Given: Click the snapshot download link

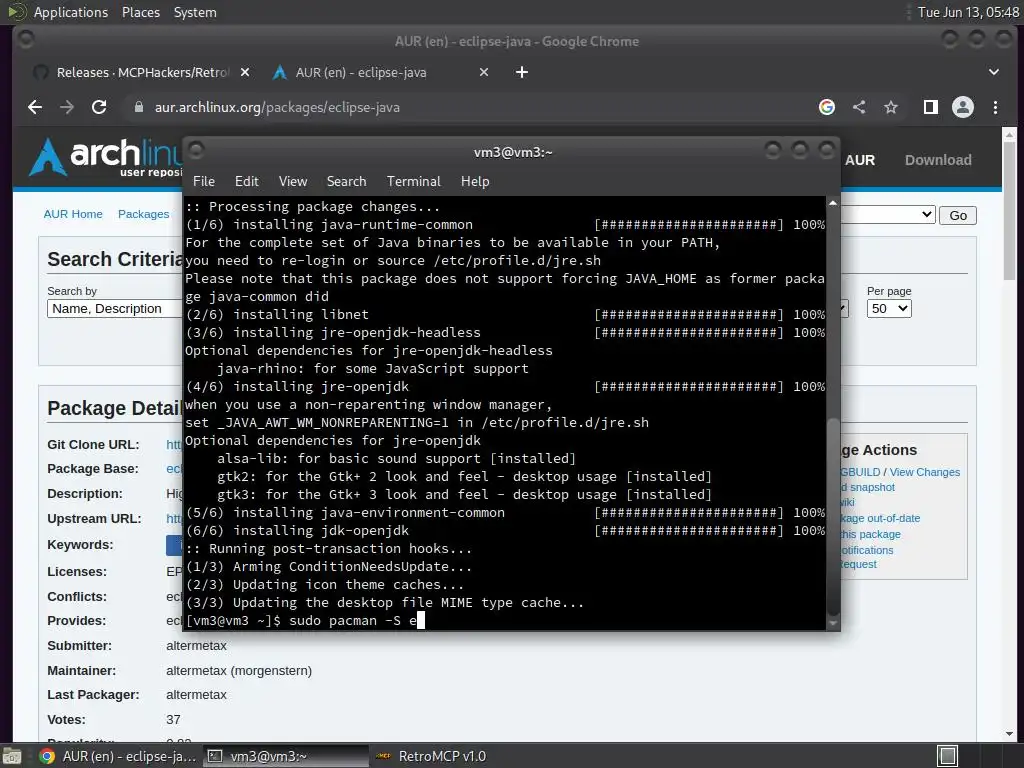Looking at the screenshot, I should coord(868,487).
